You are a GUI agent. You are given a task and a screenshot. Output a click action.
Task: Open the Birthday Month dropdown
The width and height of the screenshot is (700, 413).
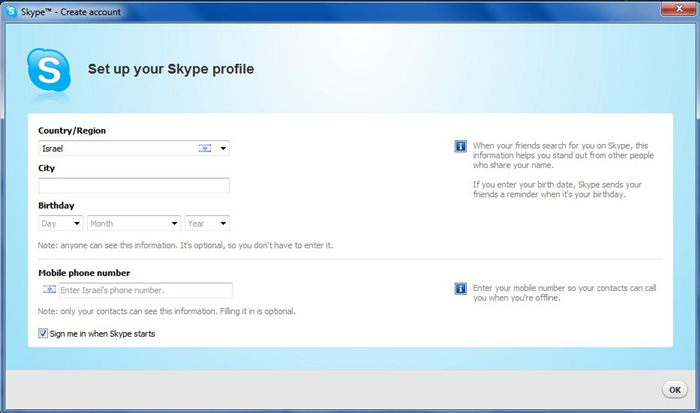(134, 223)
